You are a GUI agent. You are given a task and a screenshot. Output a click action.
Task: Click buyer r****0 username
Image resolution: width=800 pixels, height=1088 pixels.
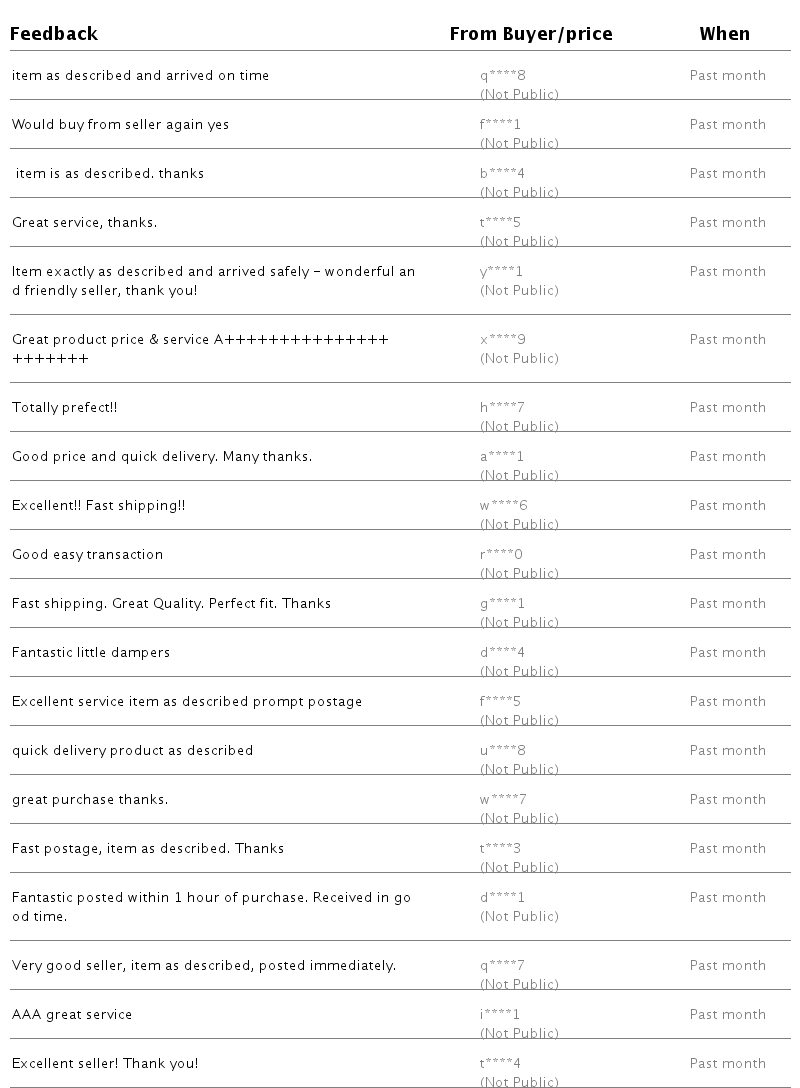pos(501,555)
